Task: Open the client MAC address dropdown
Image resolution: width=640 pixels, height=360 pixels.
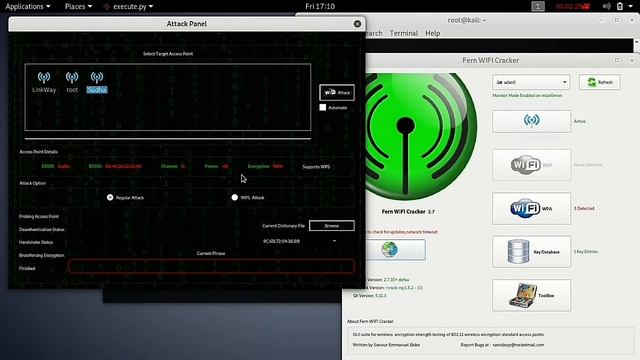Action: (x=300, y=241)
